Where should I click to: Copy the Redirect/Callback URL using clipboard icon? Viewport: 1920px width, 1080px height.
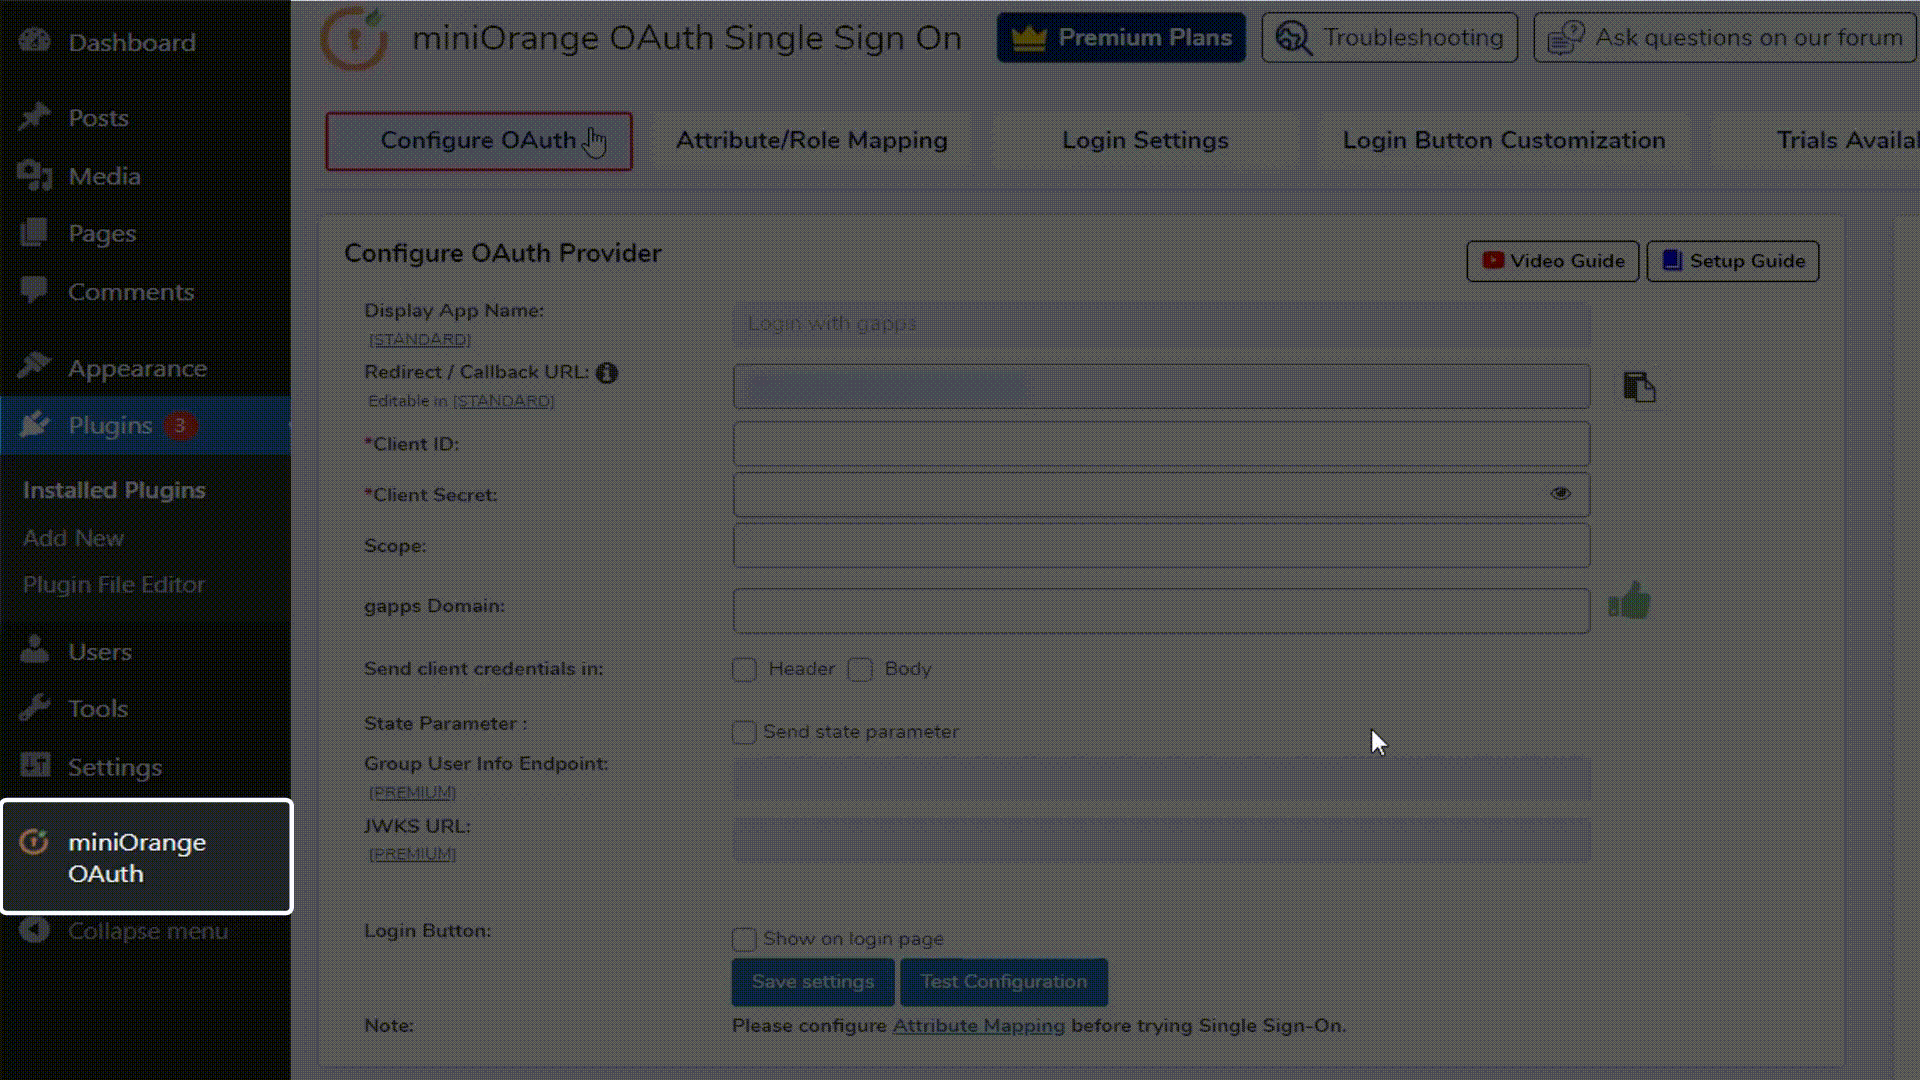[x=1637, y=388]
